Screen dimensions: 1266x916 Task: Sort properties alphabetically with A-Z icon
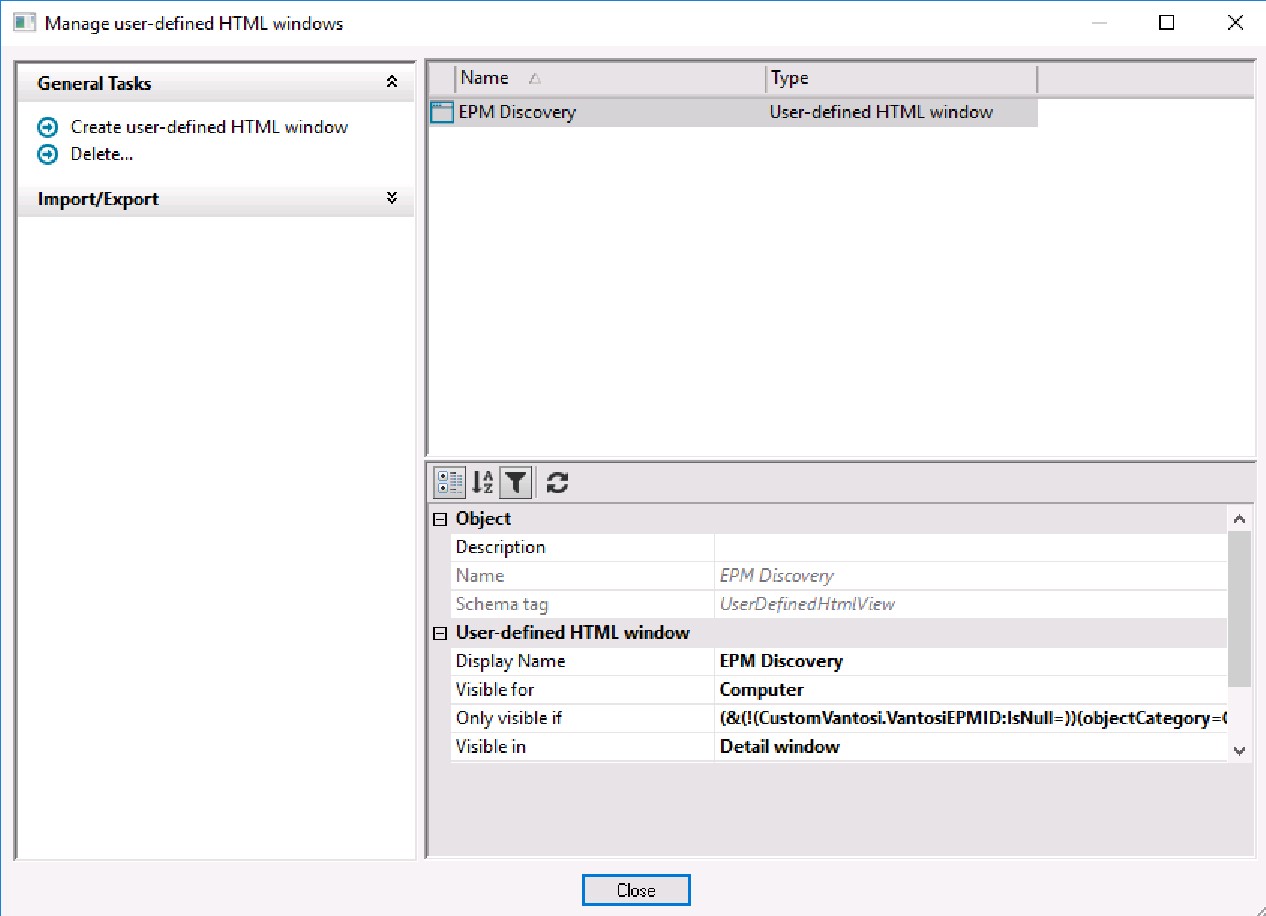[x=481, y=482]
